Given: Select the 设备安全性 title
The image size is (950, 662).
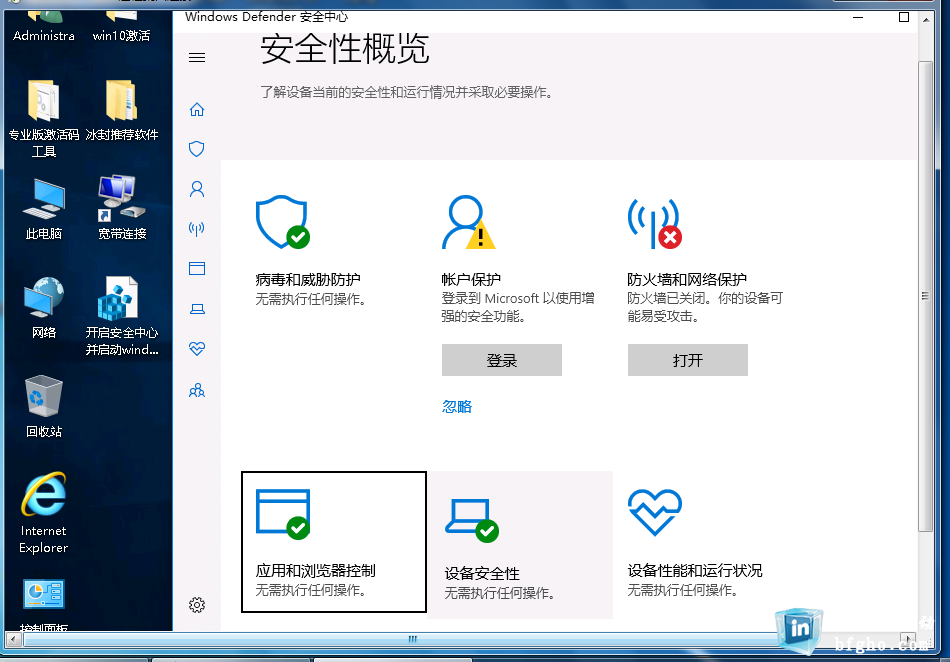Looking at the screenshot, I should click(x=482, y=573).
